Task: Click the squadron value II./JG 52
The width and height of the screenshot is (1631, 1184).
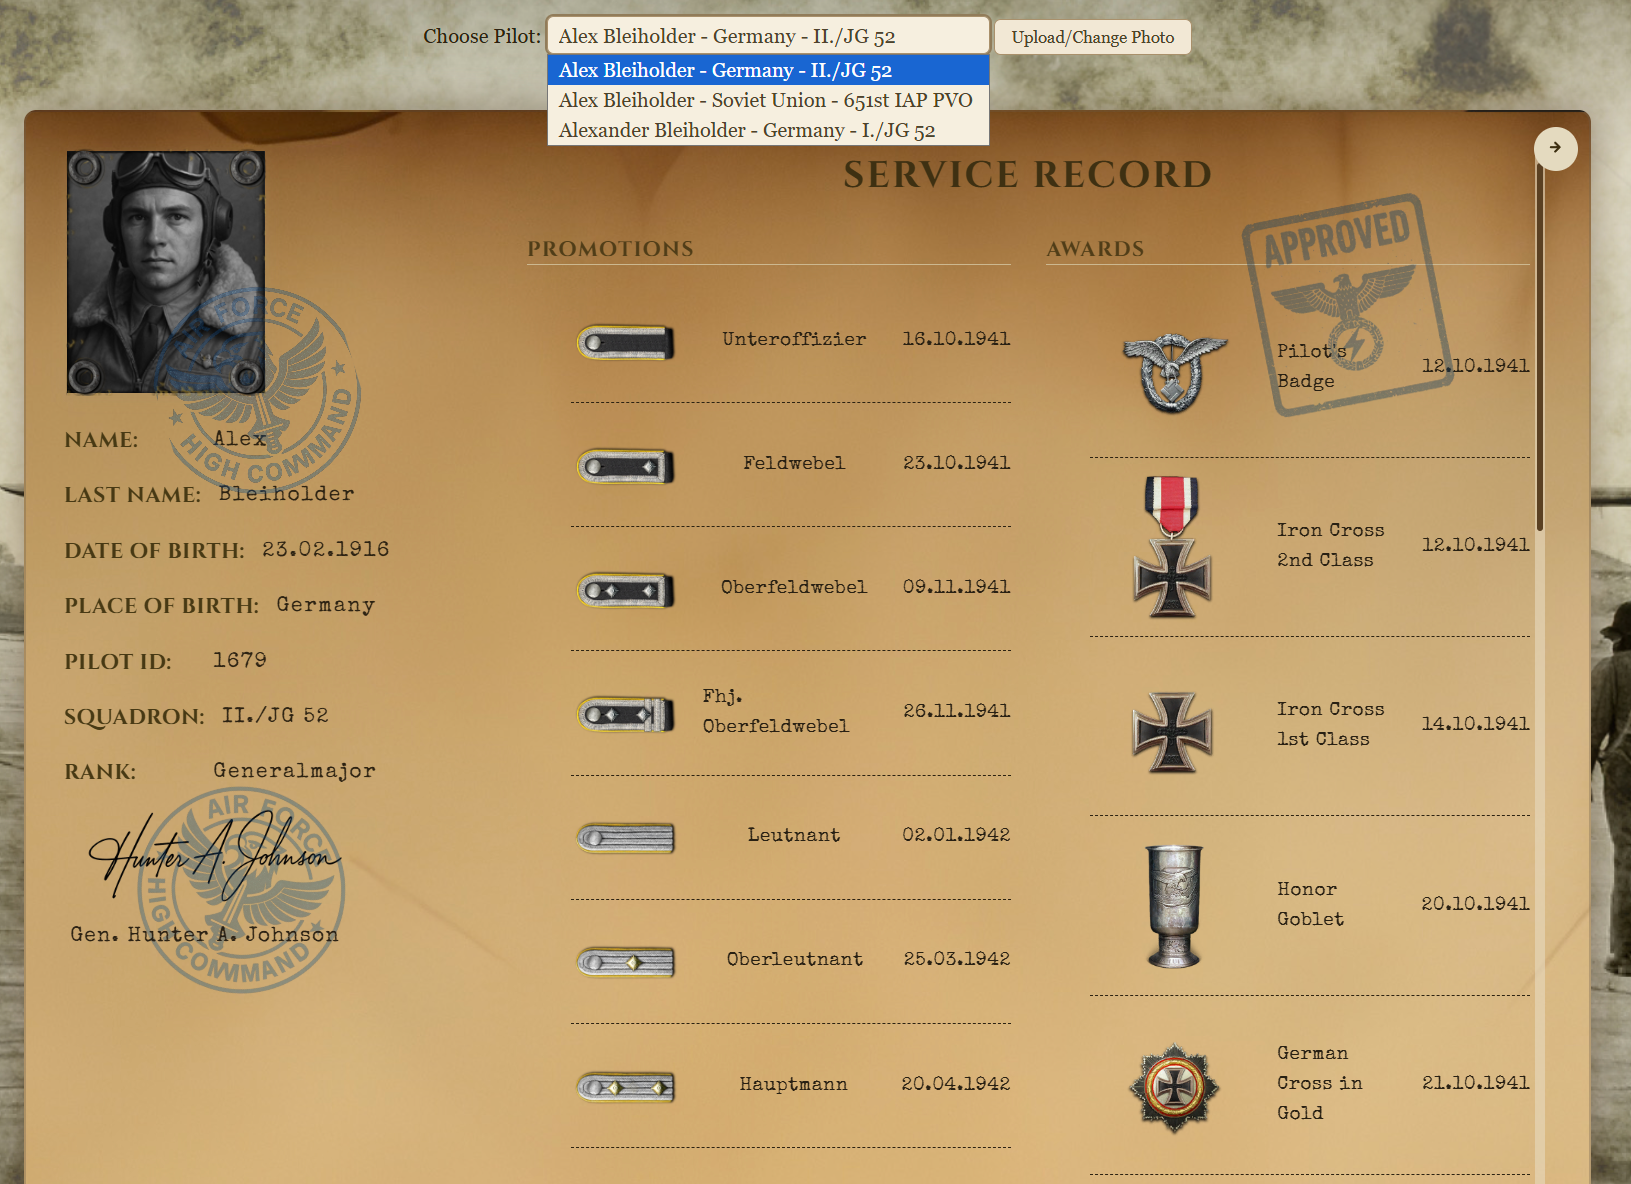Action: (x=275, y=715)
